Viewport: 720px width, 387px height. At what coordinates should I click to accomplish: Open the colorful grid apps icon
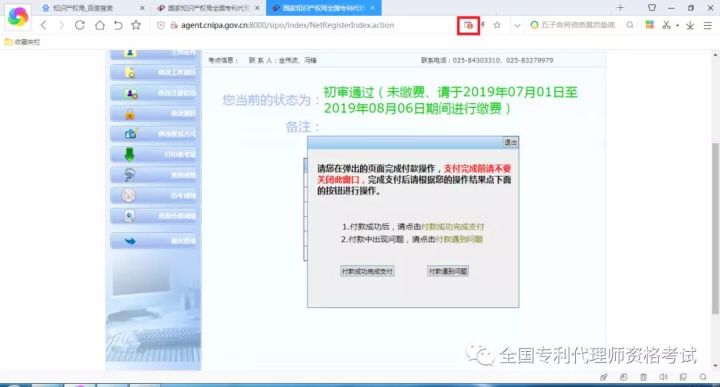(649, 25)
